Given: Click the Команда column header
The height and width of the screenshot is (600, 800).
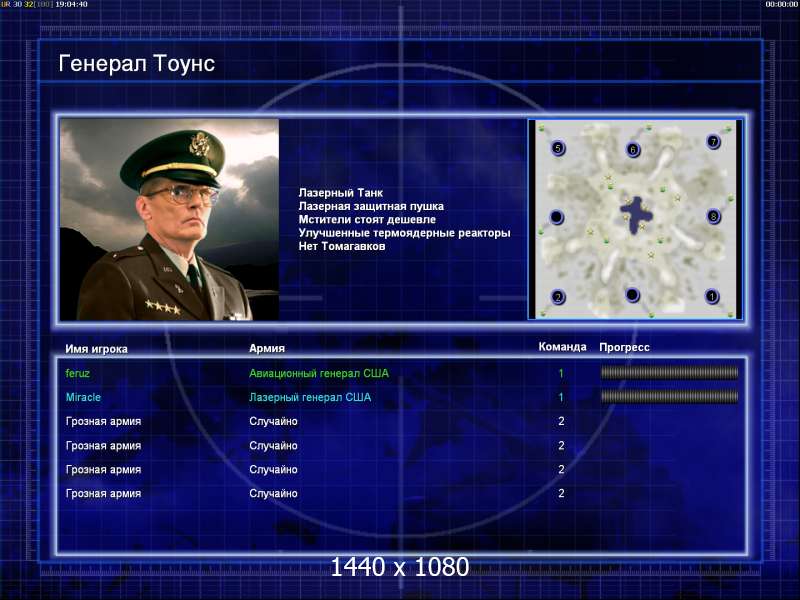Looking at the screenshot, I should click(x=562, y=347).
